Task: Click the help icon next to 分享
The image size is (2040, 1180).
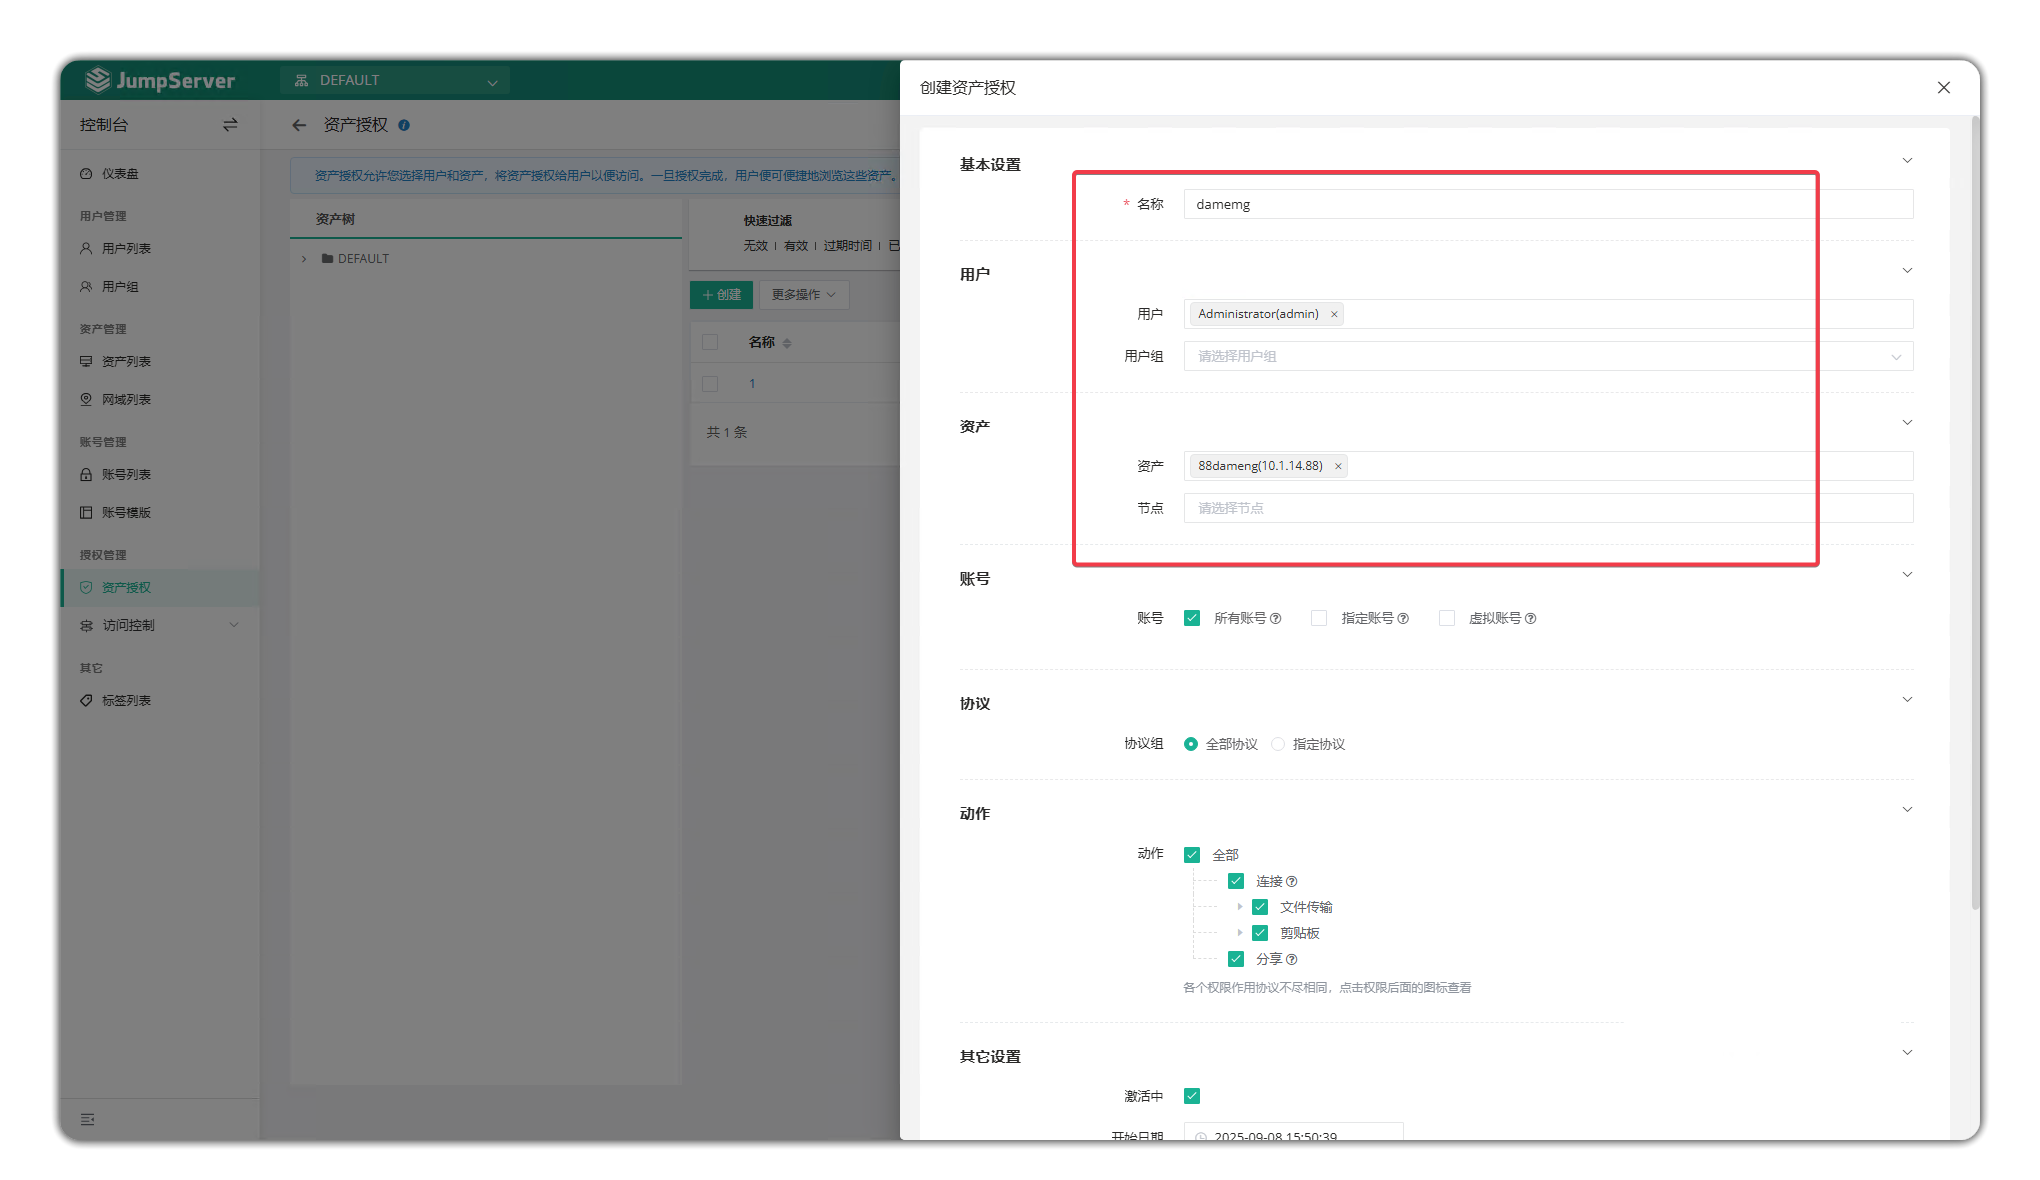Action: pos(1291,960)
